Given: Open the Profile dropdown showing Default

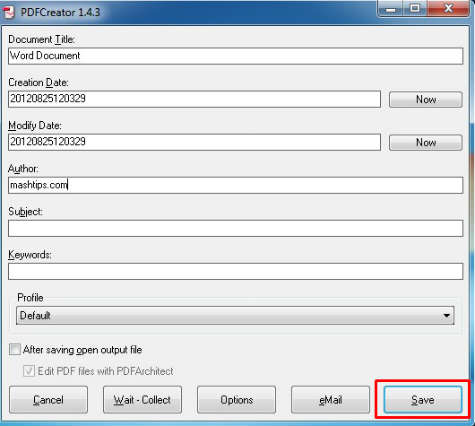Looking at the screenshot, I should (235, 315).
